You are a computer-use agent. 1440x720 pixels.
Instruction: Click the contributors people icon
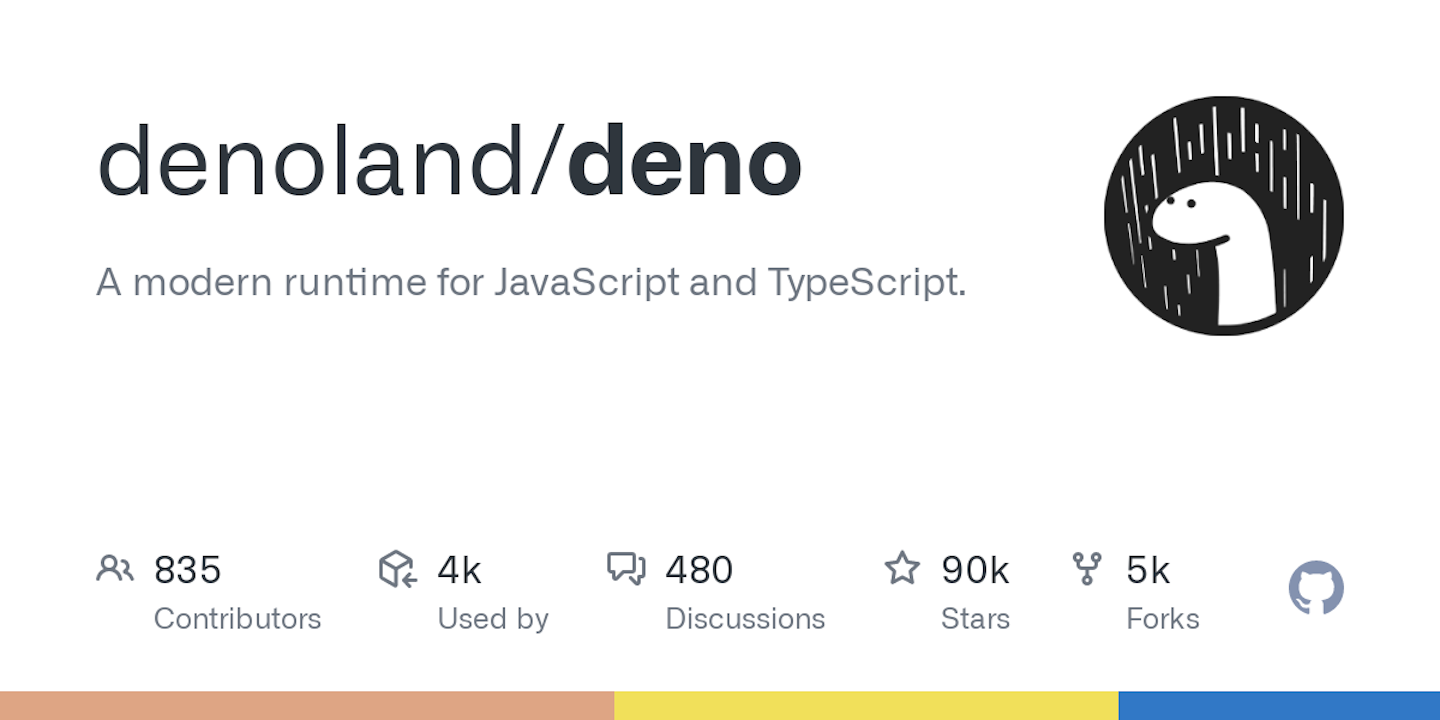(115, 569)
